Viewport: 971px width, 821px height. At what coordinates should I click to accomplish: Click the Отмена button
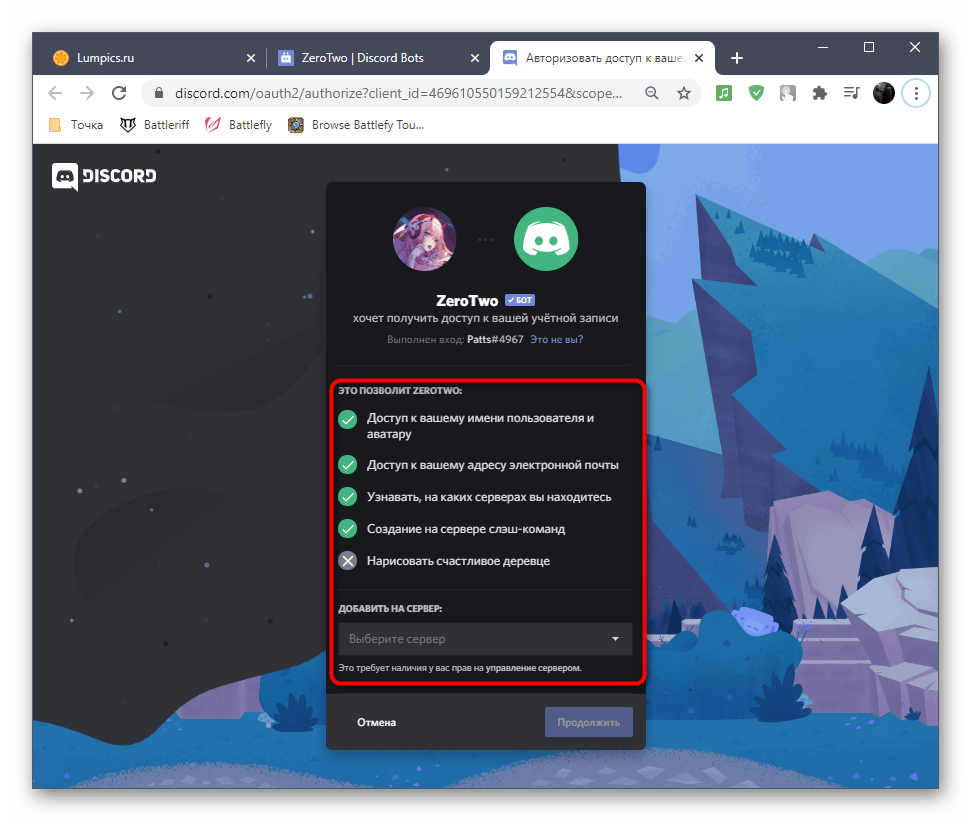pos(376,723)
